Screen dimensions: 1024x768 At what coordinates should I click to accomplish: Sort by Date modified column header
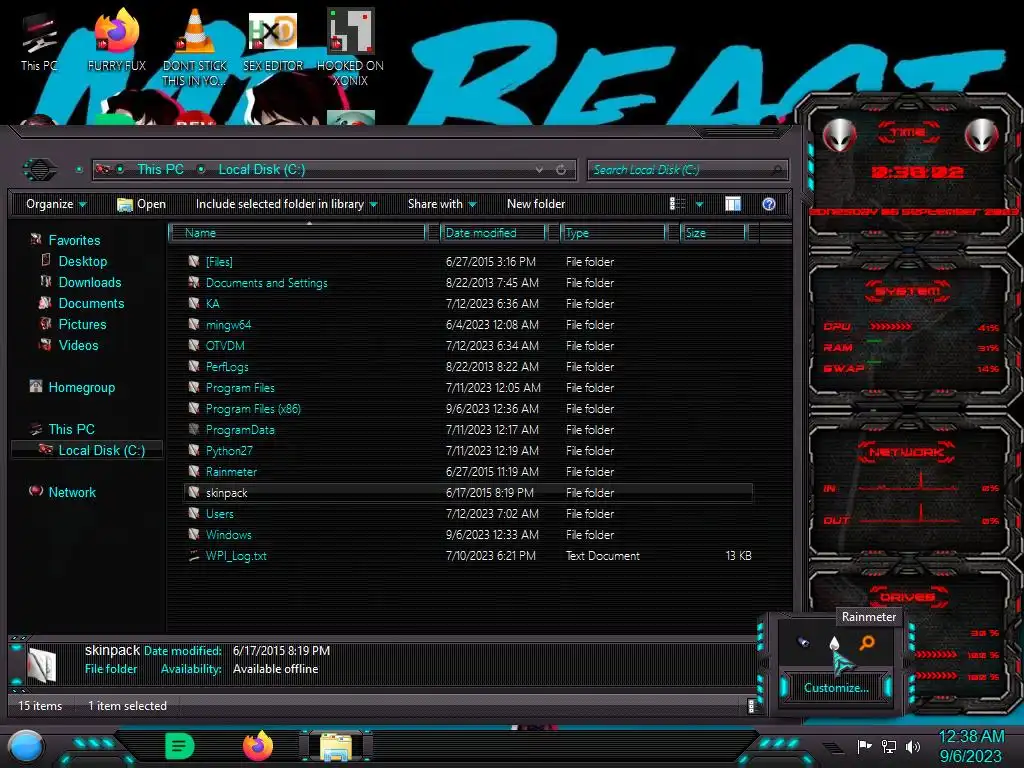[x=493, y=232]
